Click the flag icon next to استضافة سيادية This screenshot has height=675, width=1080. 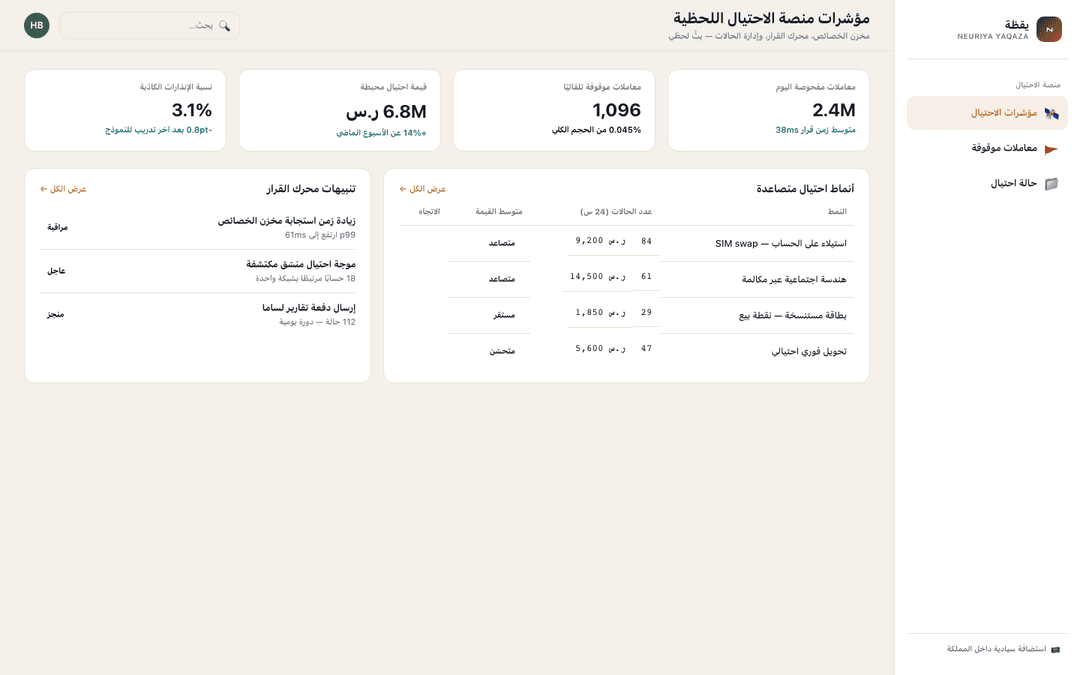(x=1055, y=650)
